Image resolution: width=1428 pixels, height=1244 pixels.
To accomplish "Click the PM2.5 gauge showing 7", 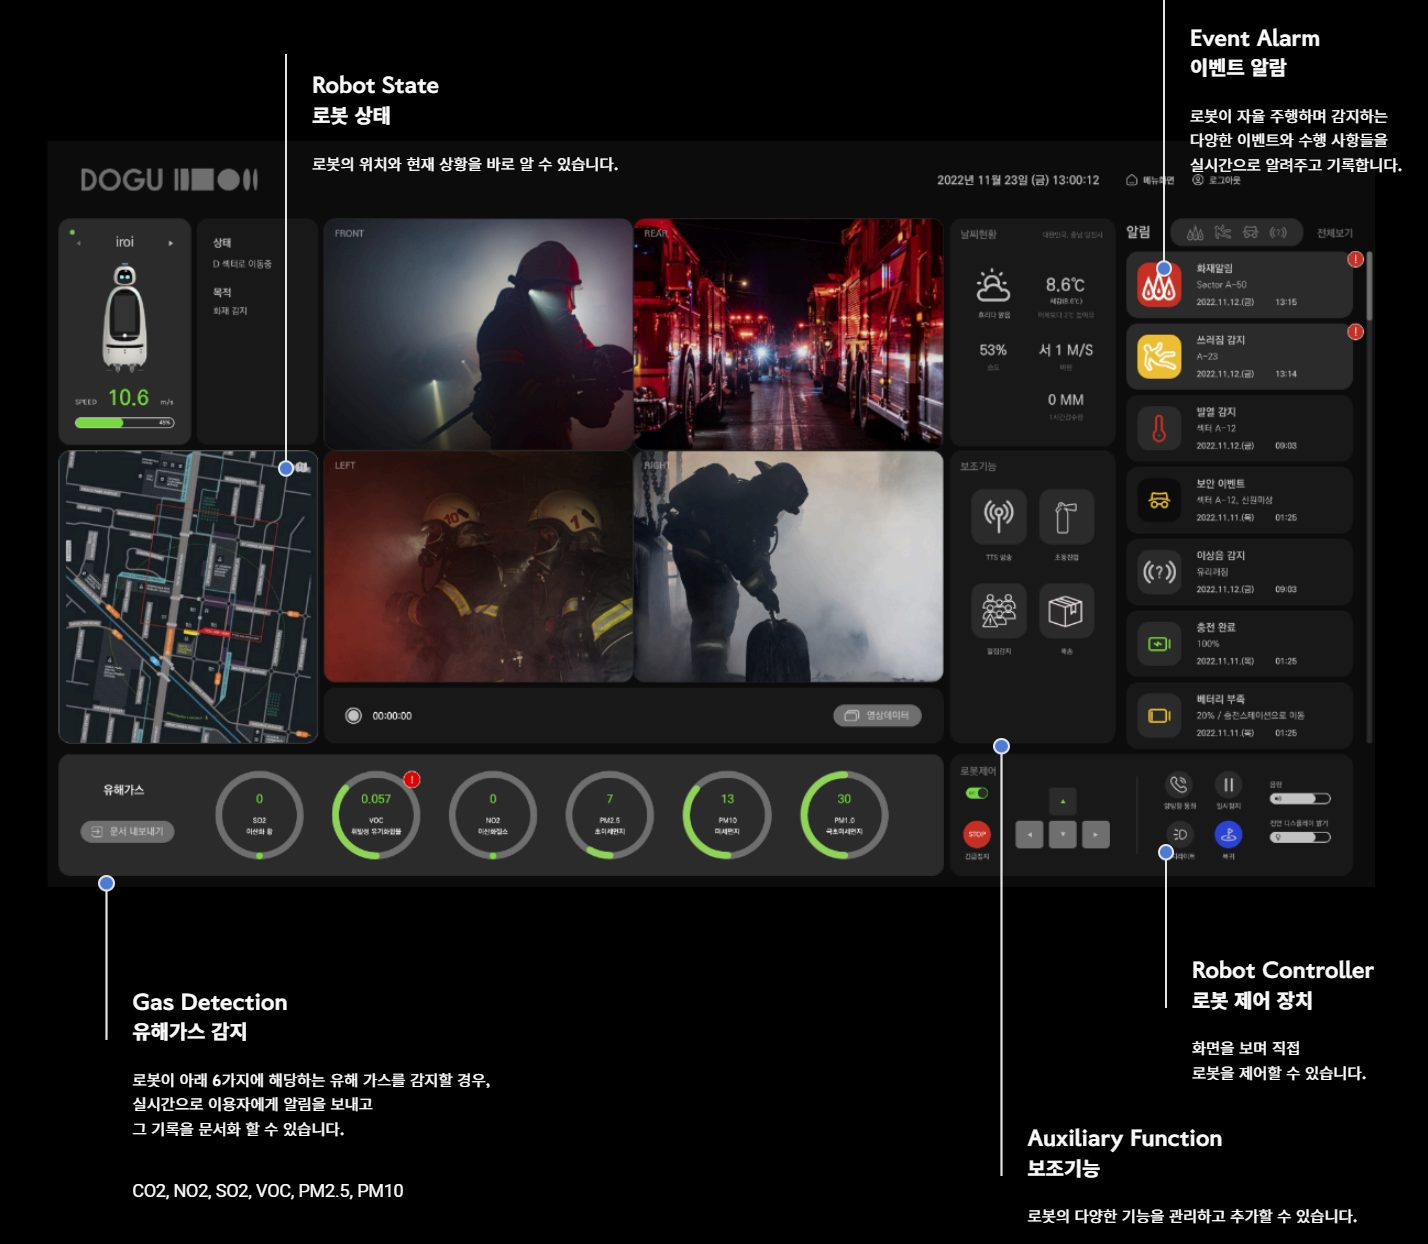I will pyautogui.click(x=610, y=815).
